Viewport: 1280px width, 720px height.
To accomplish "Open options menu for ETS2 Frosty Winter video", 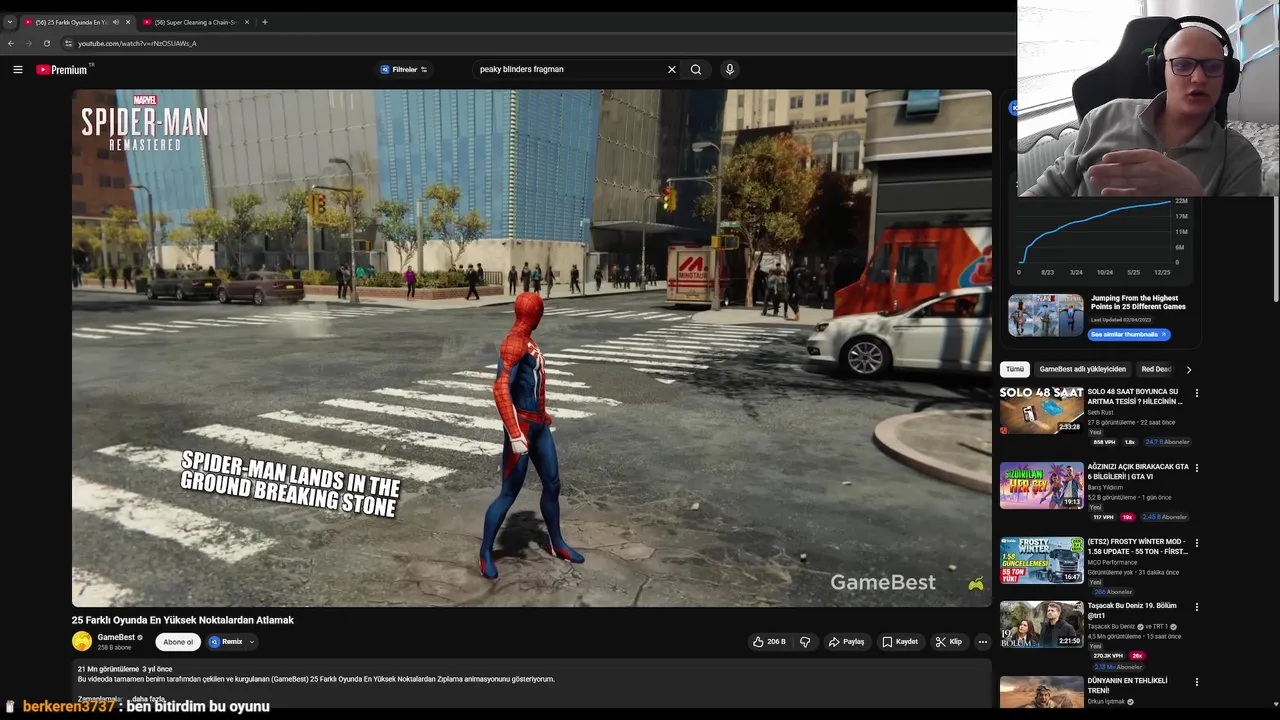I will pos(1197,543).
